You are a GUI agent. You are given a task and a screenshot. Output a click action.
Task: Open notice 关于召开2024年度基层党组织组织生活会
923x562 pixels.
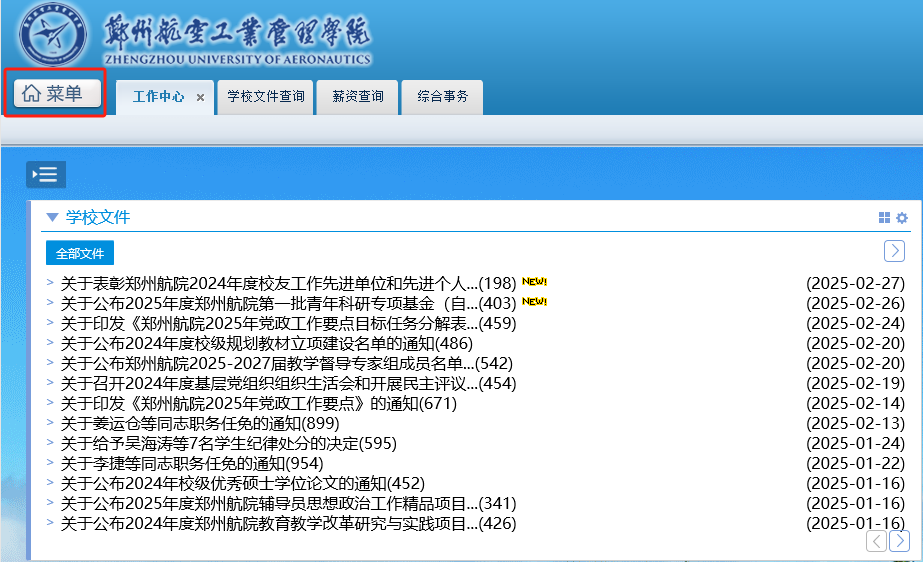(288, 384)
